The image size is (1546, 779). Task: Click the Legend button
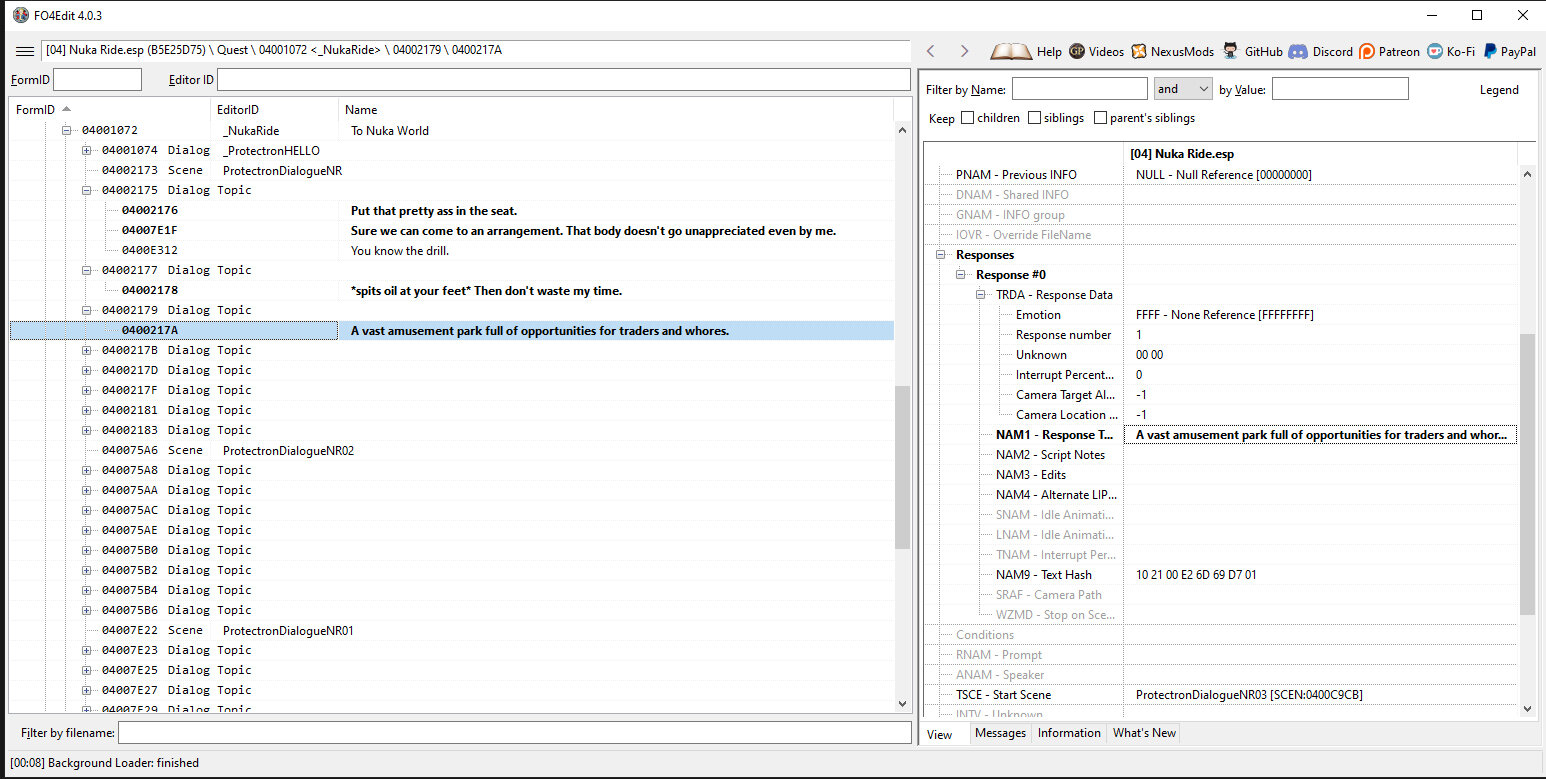pyautogui.click(x=1499, y=90)
